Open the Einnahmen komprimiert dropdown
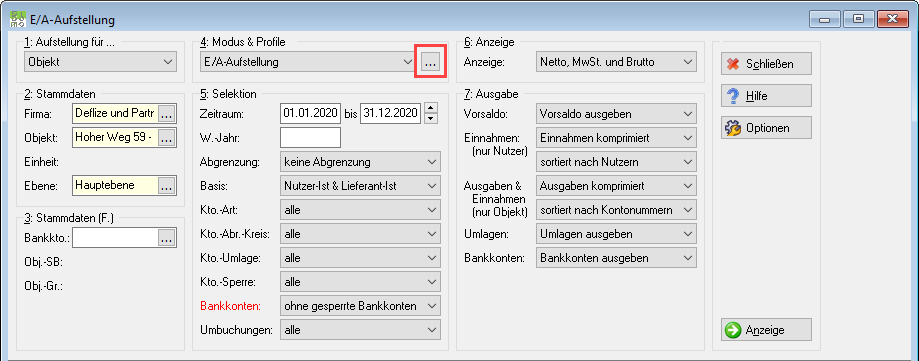Image resolution: width=919 pixels, height=361 pixels. (x=616, y=138)
